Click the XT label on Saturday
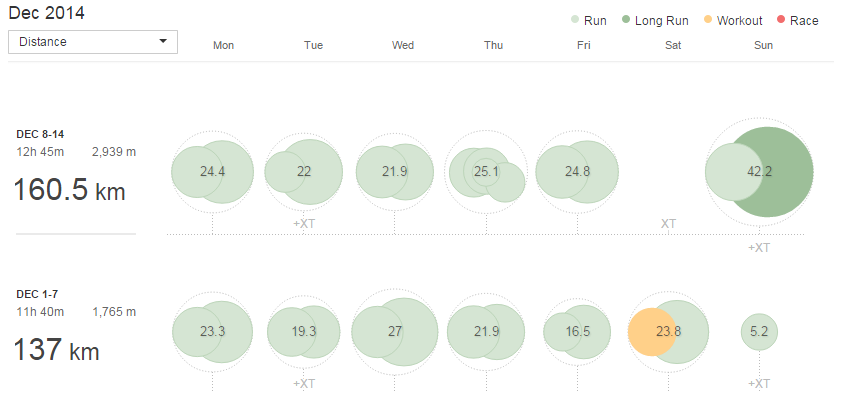This screenshot has width=847, height=408. click(668, 223)
